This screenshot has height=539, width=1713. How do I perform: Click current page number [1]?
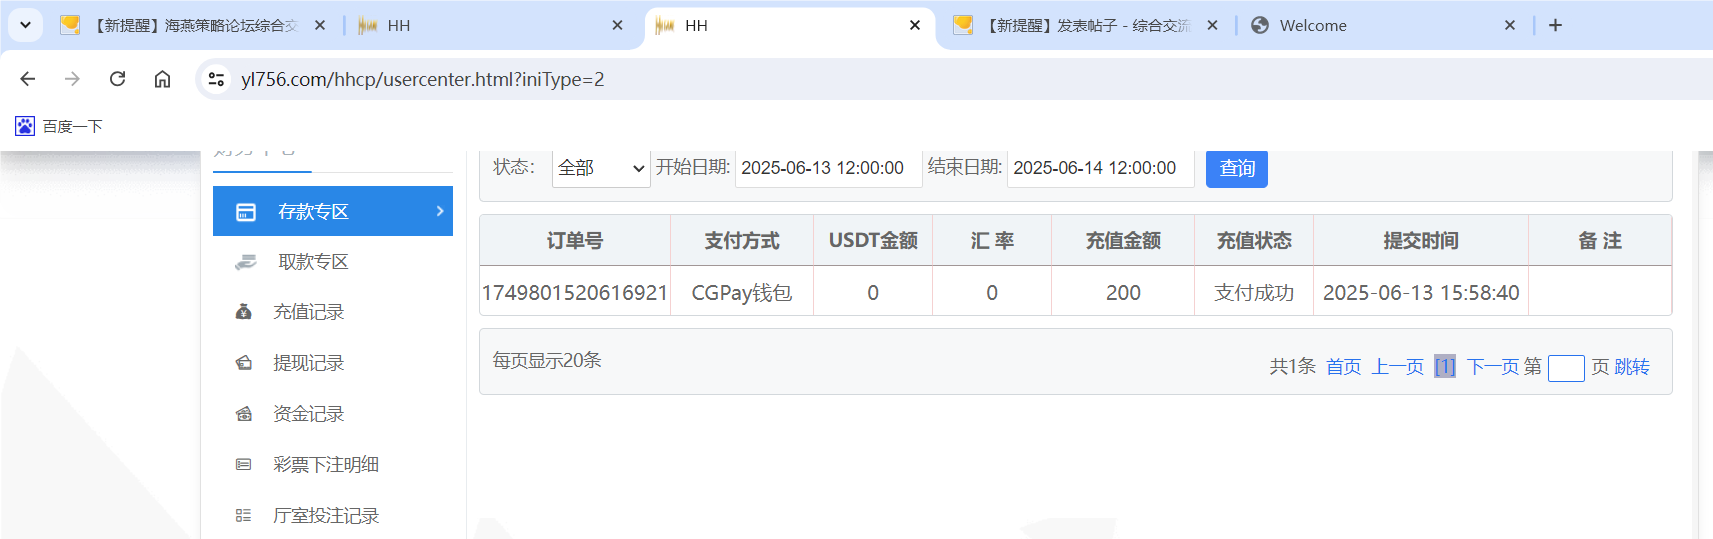[x=1445, y=367]
